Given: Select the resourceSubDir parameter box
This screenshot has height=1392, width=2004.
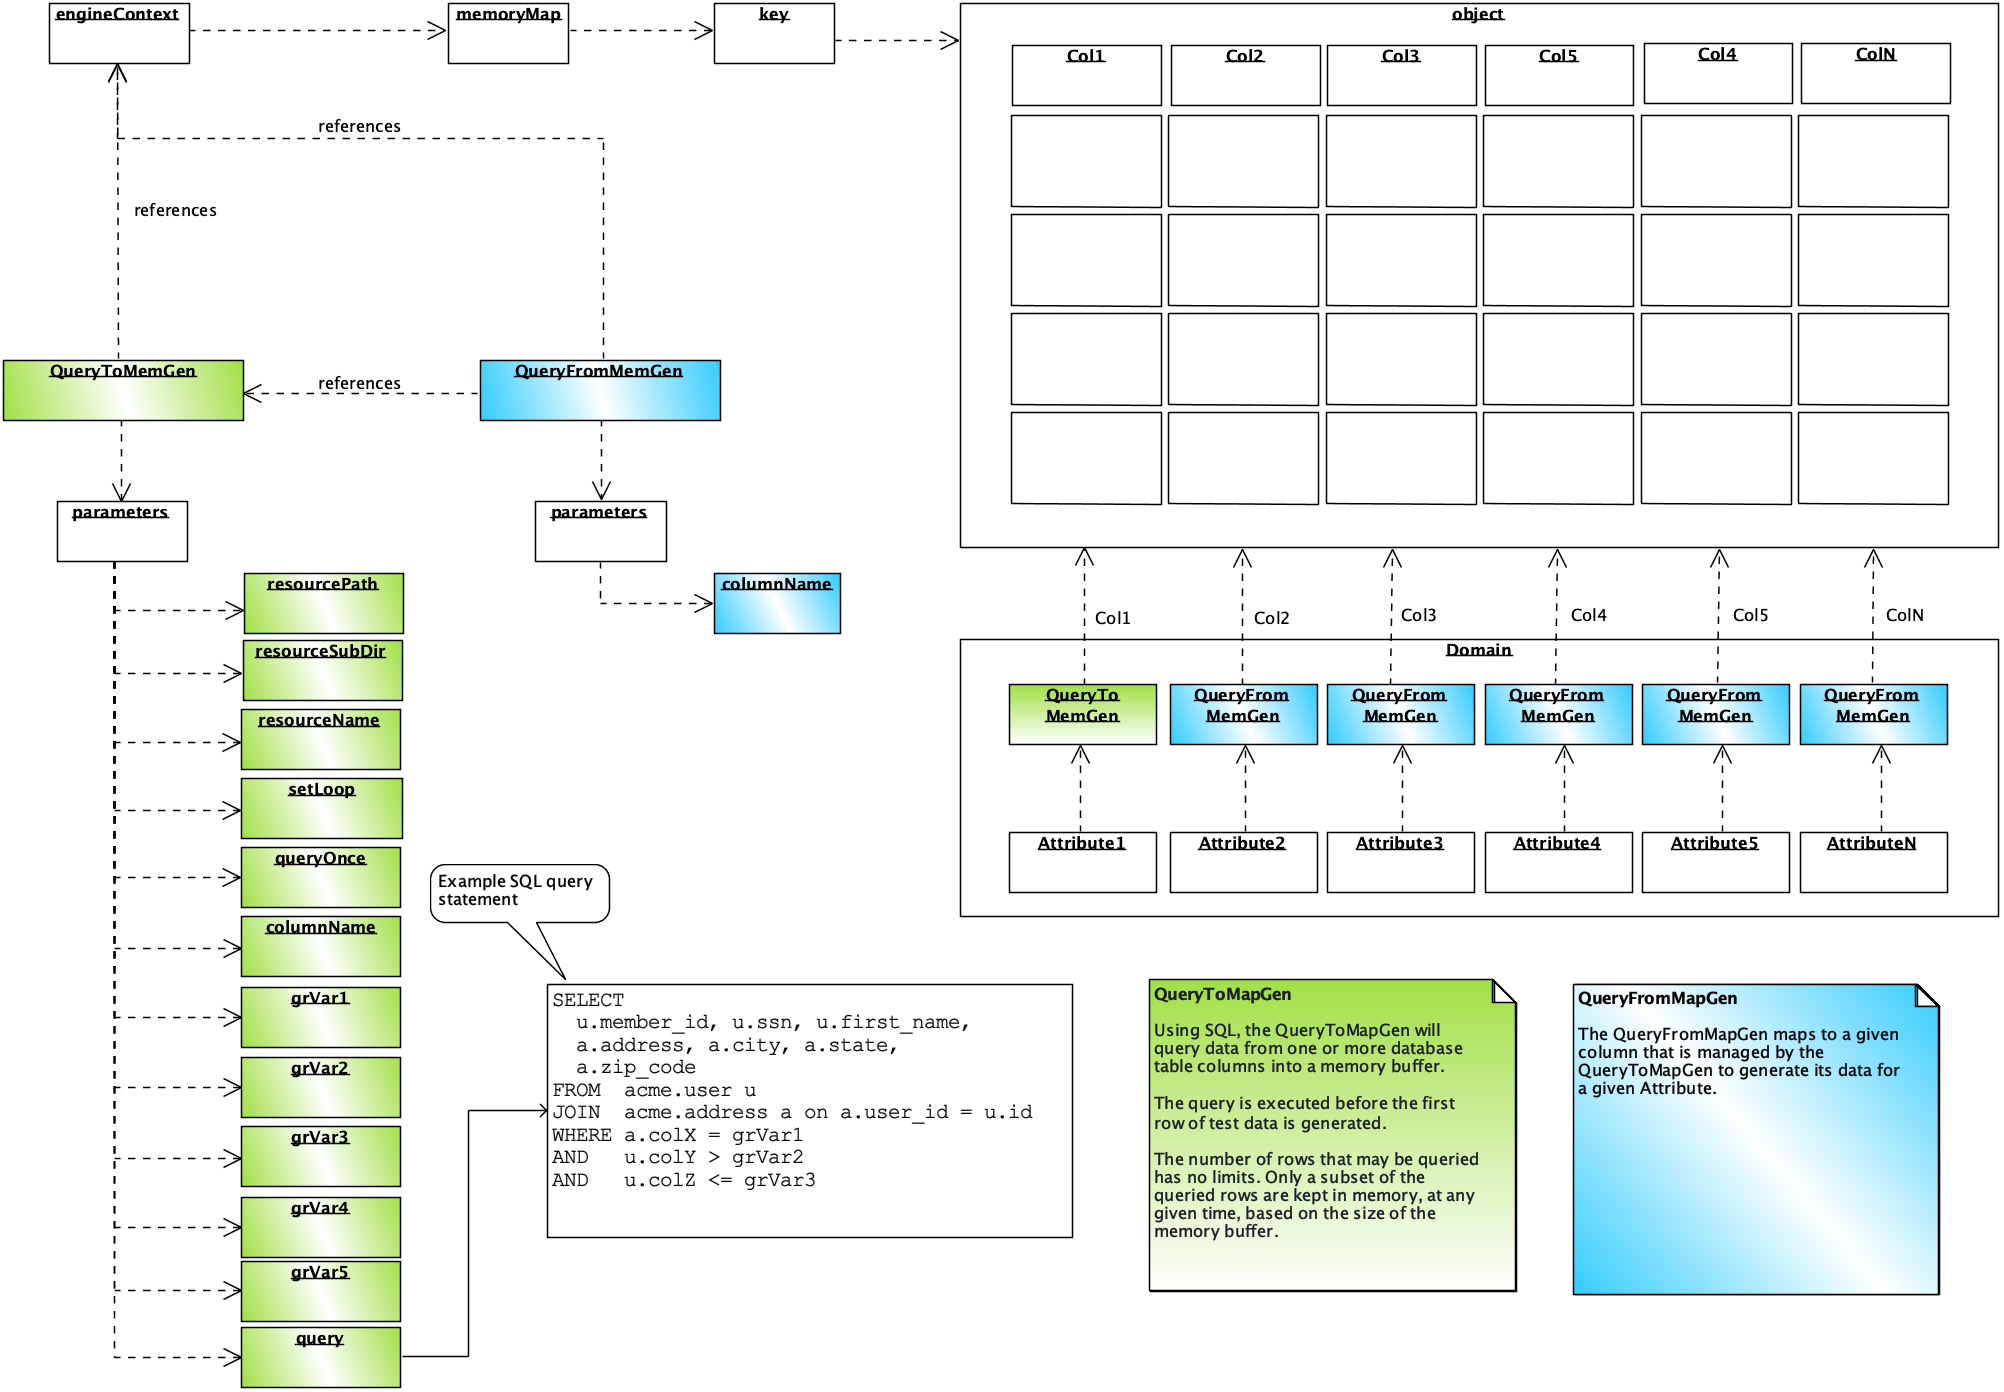Looking at the screenshot, I should pyautogui.click(x=322, y=671).
